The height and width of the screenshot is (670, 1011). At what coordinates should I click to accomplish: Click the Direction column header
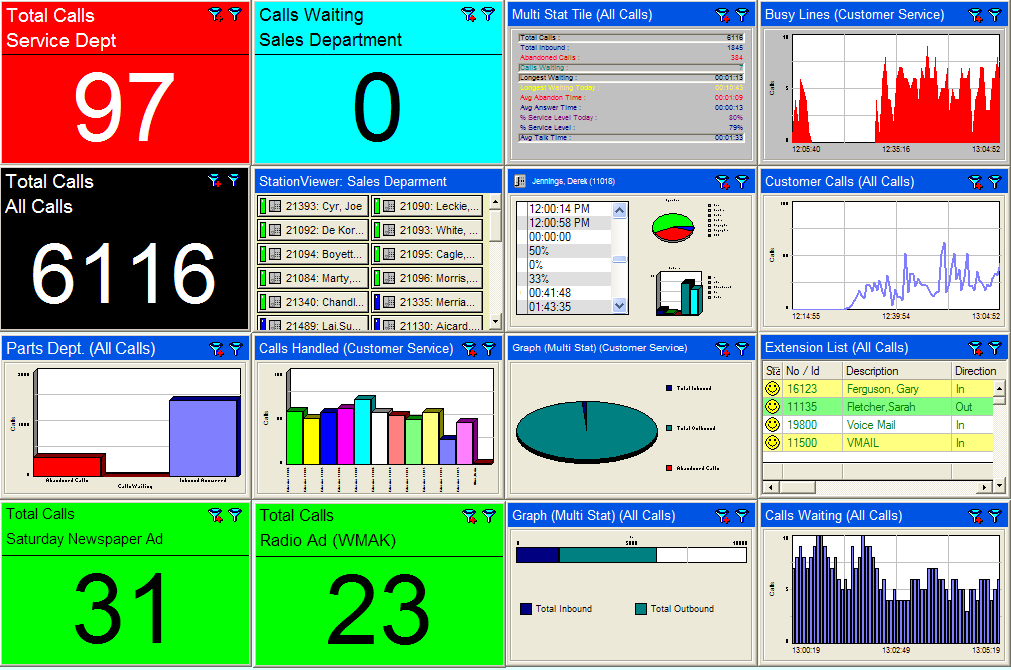(974, 371)
